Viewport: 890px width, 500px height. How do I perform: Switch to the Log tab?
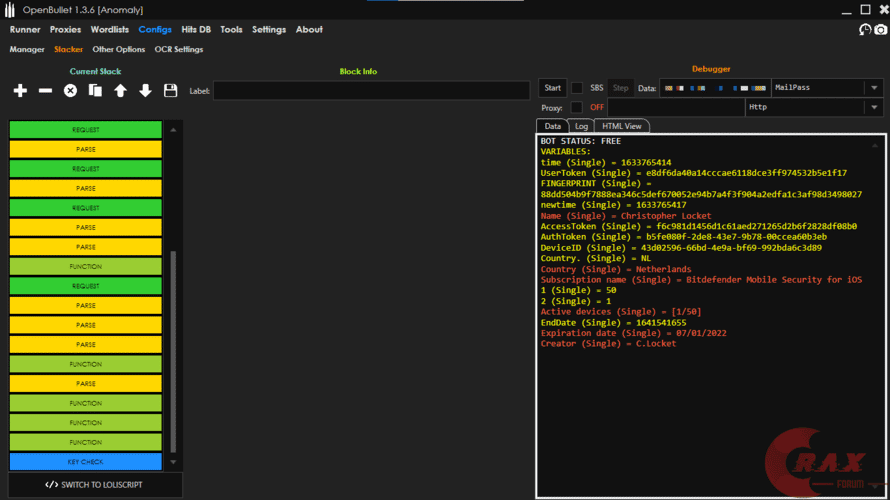(581, 126)
